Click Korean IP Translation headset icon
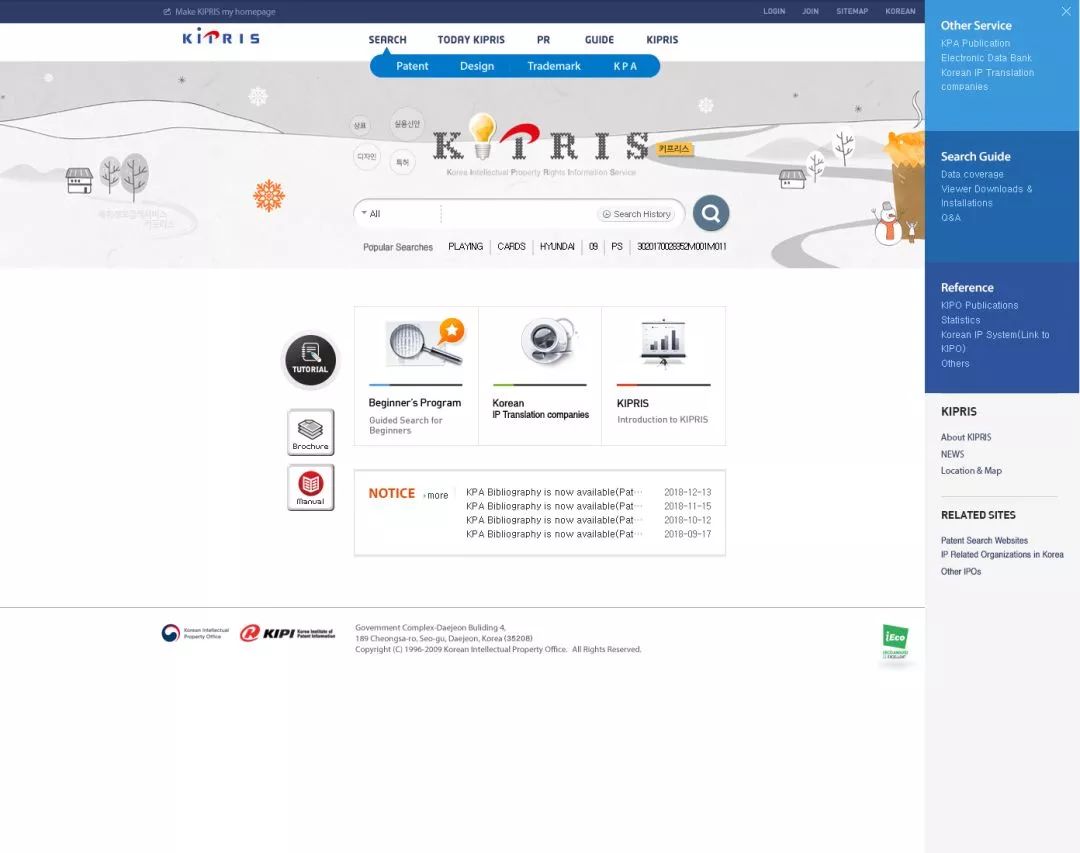1080x853 pixels. pos(547,343)
